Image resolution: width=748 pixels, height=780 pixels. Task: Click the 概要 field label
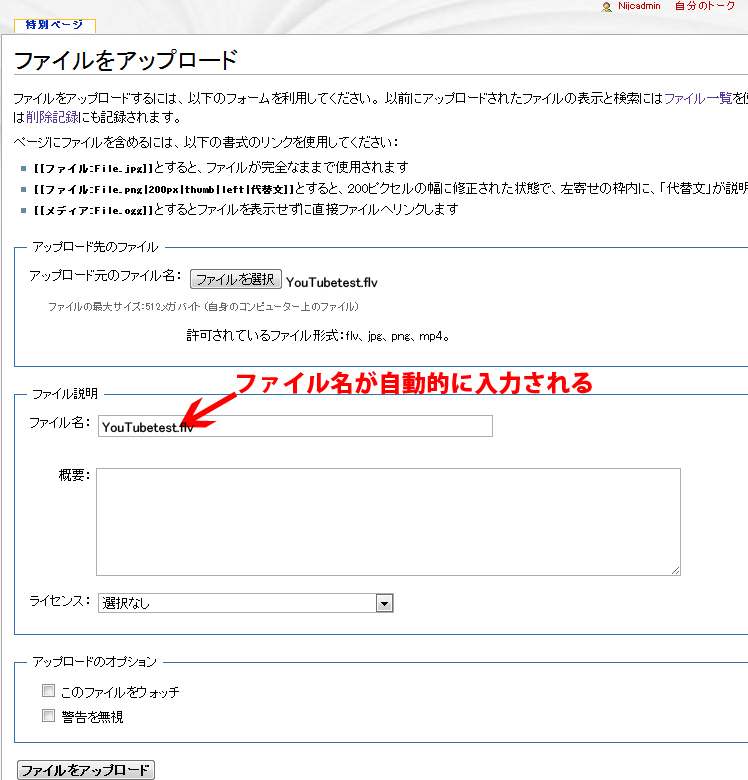[x=73, y=475]
